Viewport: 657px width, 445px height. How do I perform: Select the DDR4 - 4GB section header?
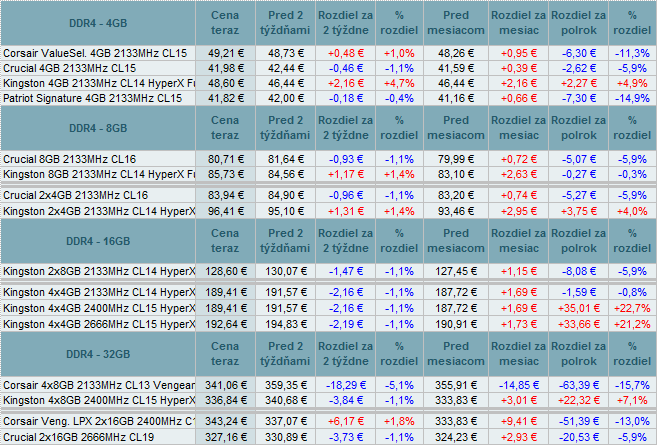pyautogui.click(x=98, y=23)
